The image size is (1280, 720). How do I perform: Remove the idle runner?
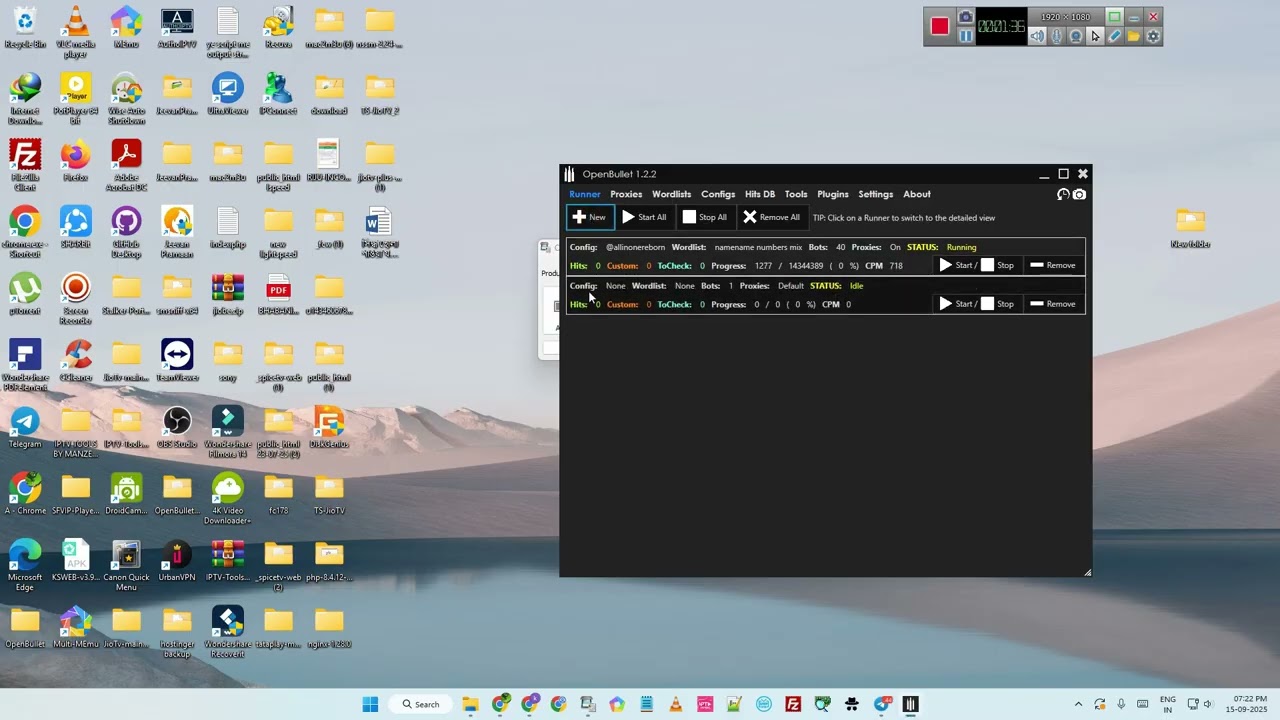click(x=1053, y=304)
